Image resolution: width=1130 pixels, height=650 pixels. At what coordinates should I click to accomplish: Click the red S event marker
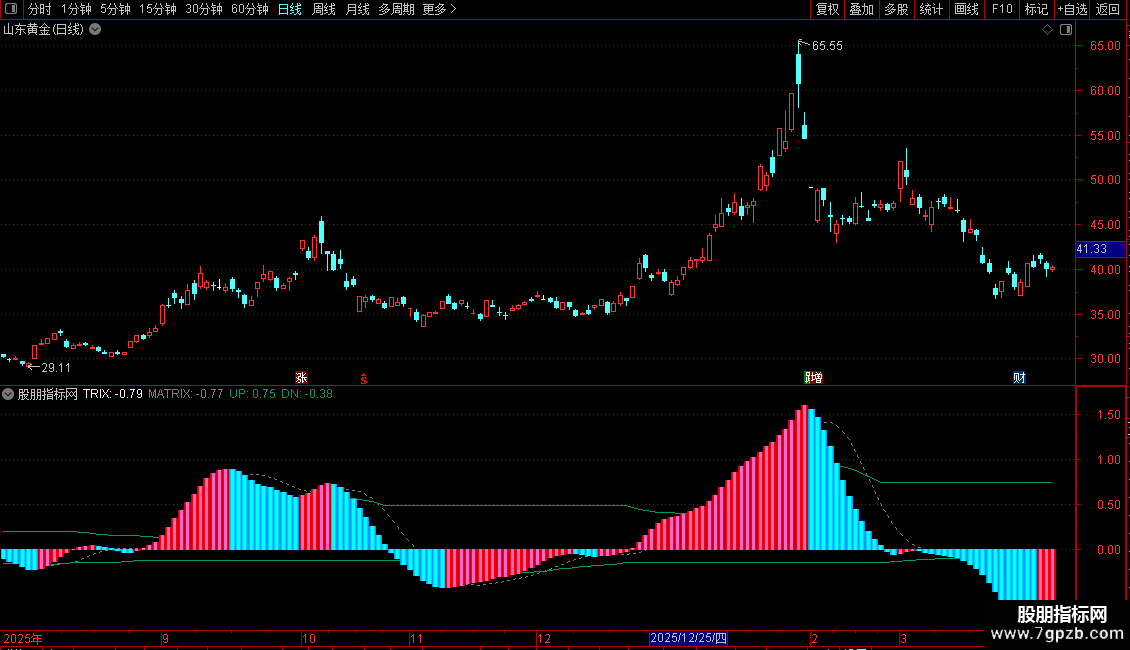click(x=364, y=379)
